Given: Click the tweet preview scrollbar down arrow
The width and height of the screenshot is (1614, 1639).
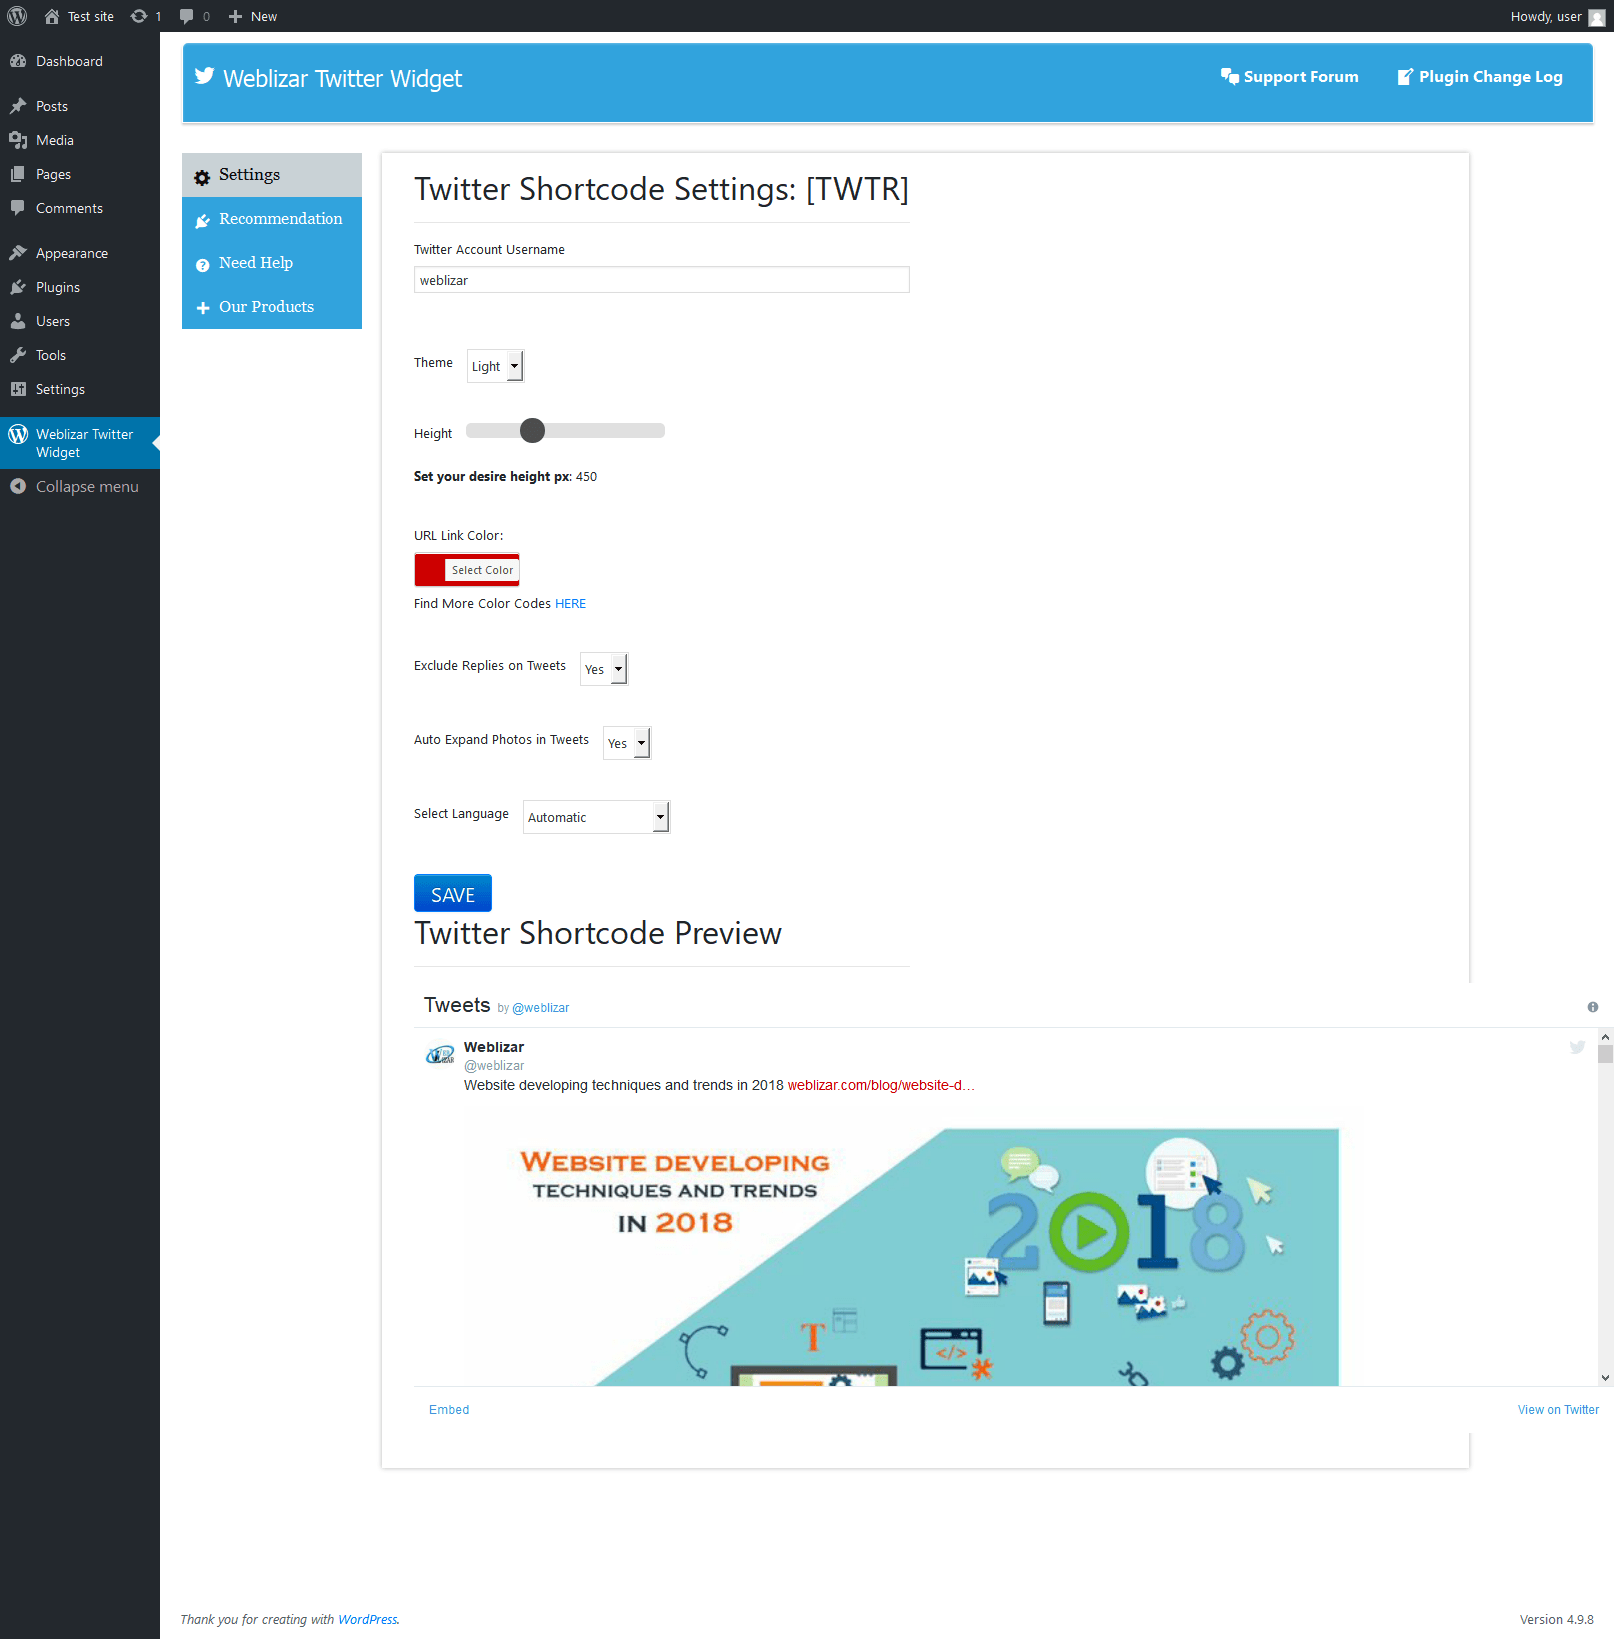Looking at the screenshot, I should point(1606,1378).
